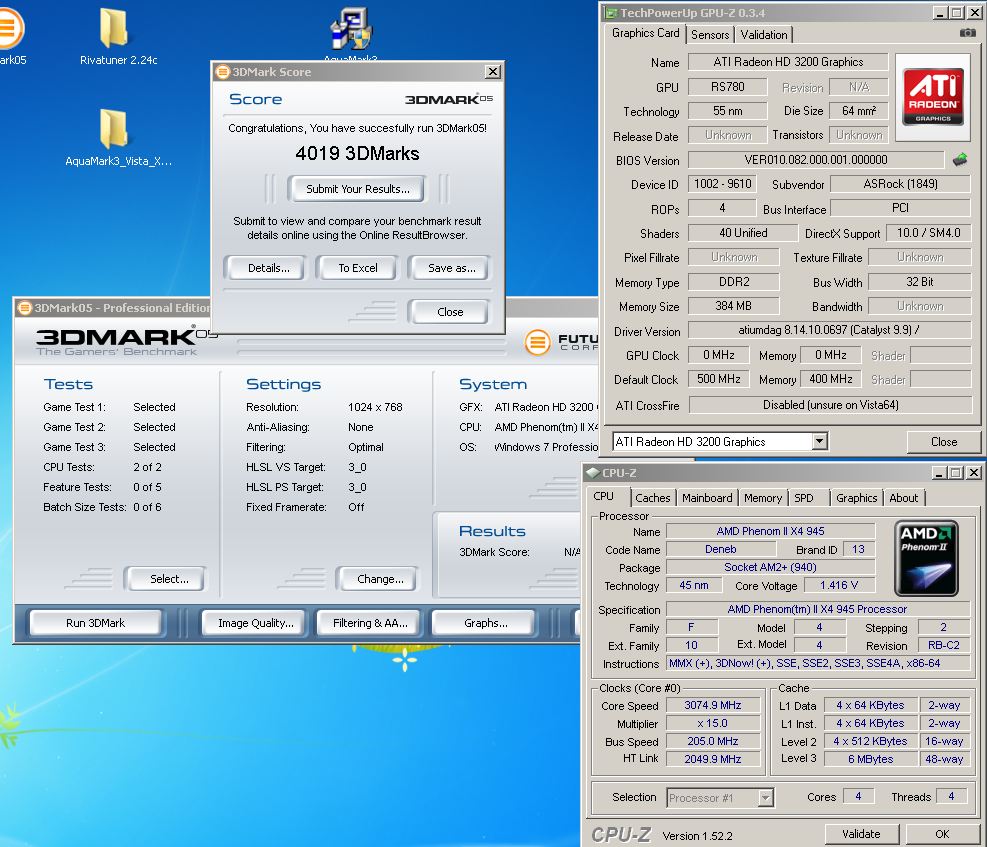Click the Memory Size 384 MB field
987x847 pixels.
click(x=733, y=306)
